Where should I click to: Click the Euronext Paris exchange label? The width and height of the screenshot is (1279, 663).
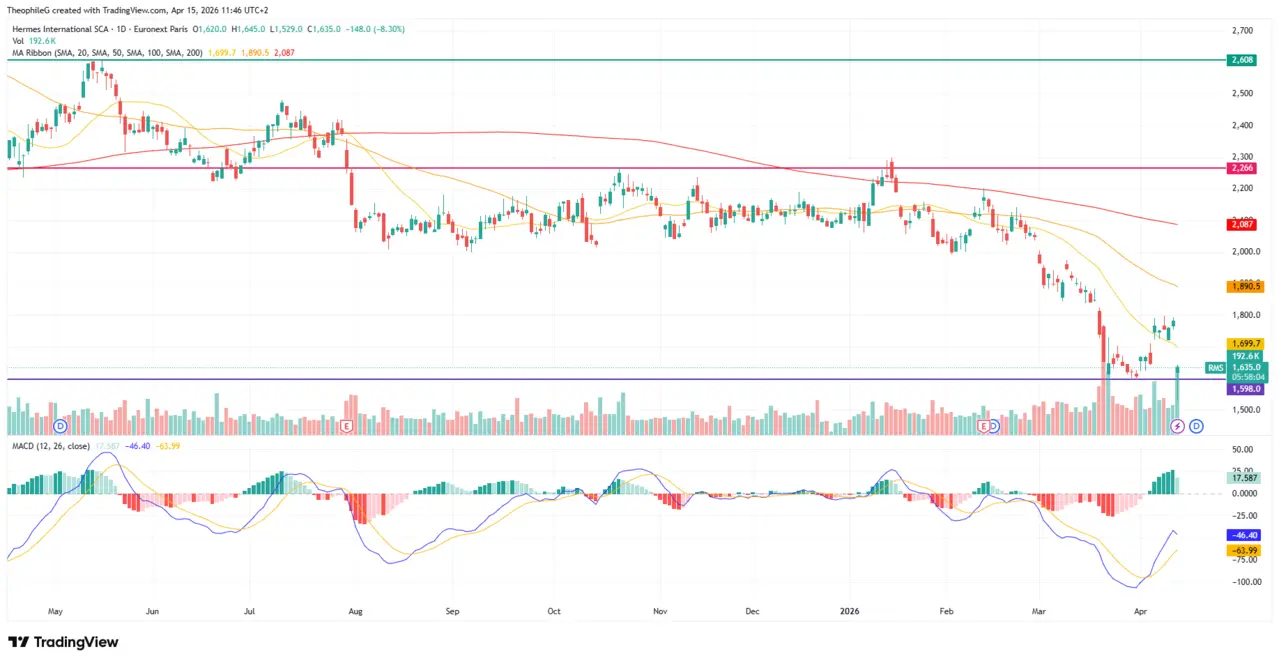click(x=160, y=29)
